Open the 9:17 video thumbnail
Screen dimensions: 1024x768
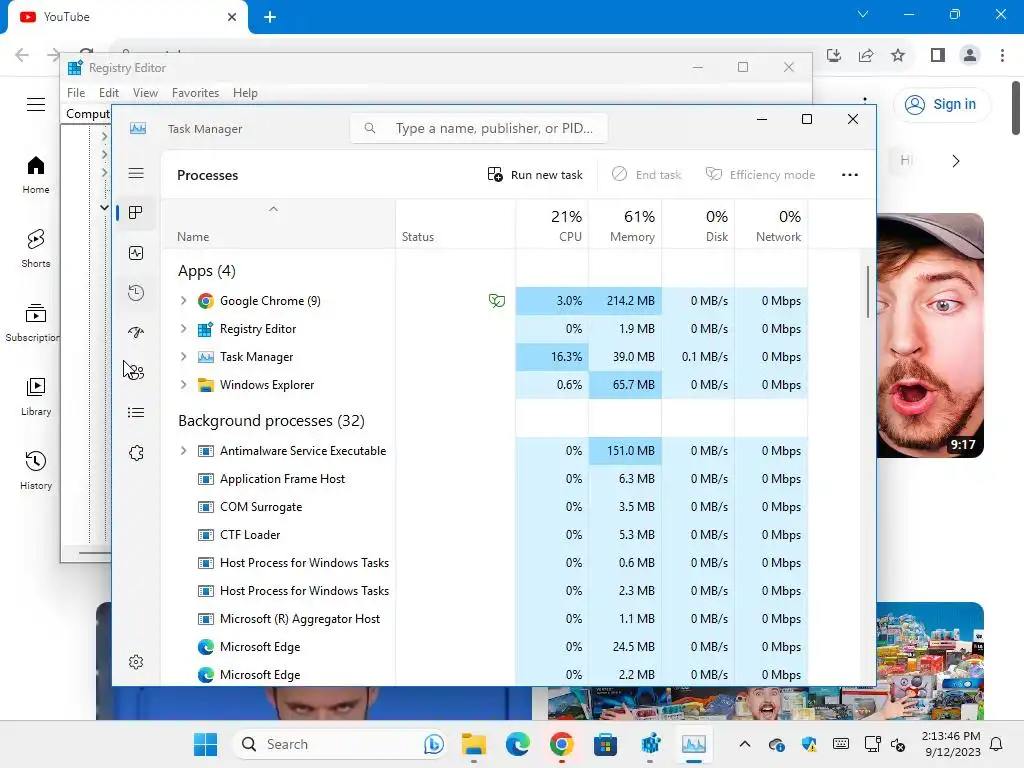(930, 335)
